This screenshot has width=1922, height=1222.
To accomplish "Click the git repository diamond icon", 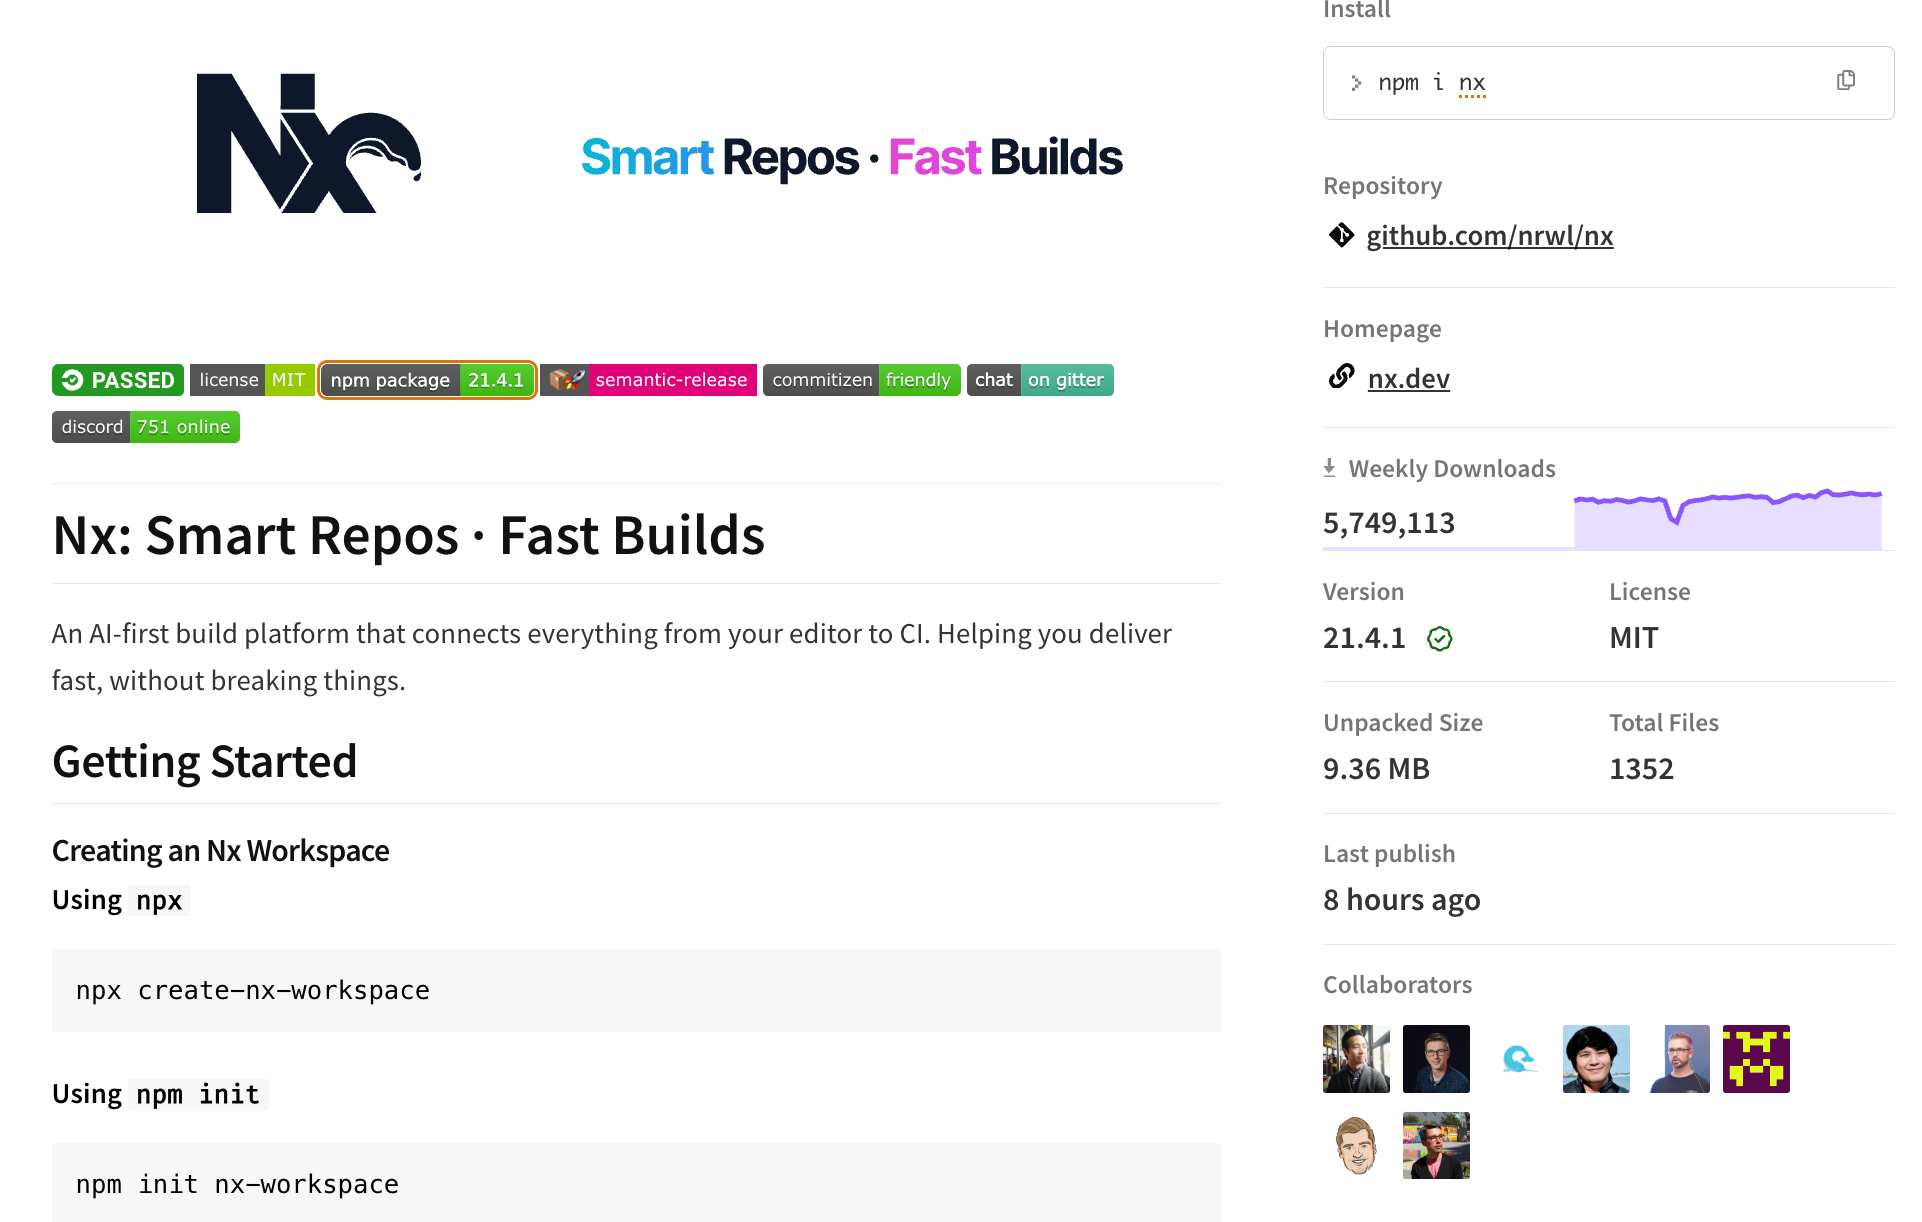I will tap(1341, 235).
